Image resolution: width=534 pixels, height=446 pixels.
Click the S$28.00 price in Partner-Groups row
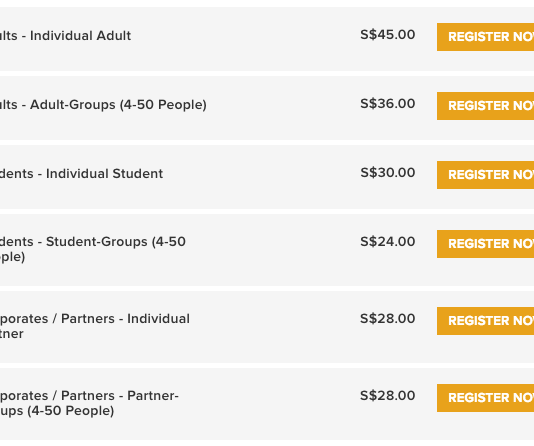(388, 396)
